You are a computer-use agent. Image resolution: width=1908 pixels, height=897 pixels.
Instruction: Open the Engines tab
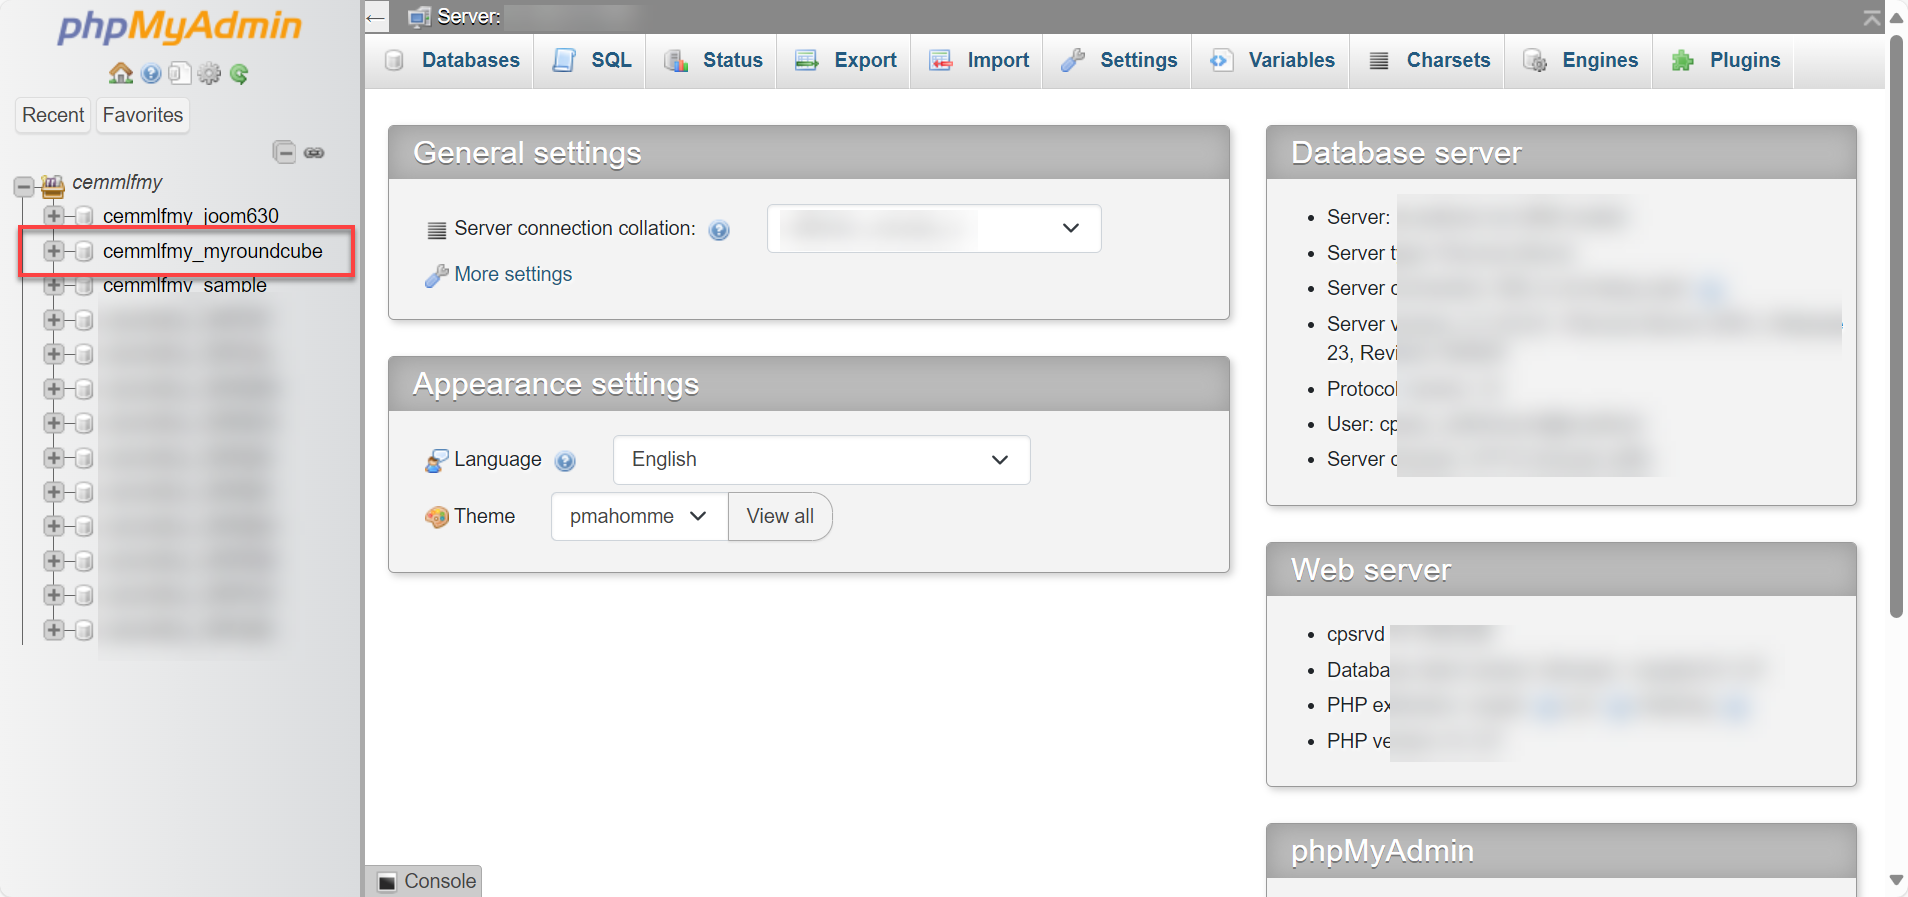pyautogui.click(x=1580, y=61)
